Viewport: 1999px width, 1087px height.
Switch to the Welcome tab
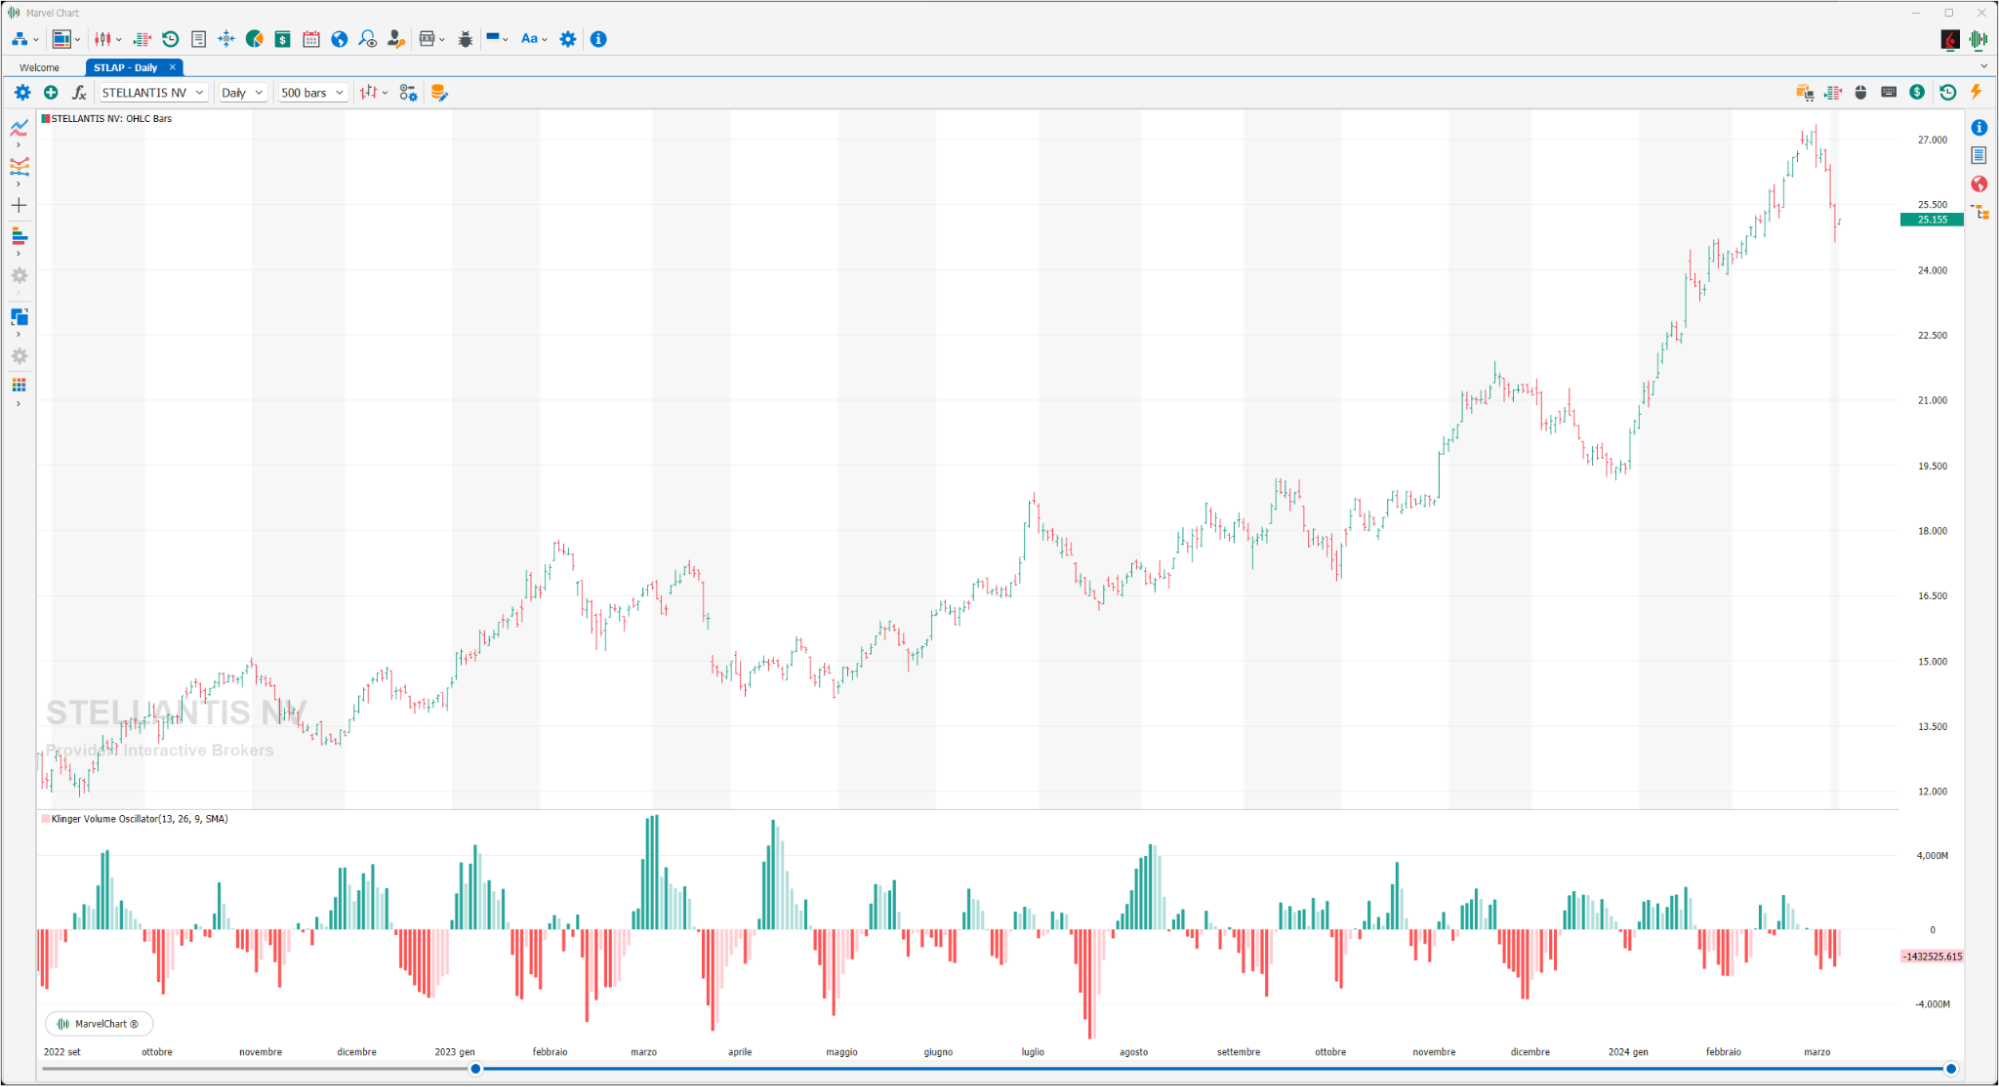coord(40,67)
